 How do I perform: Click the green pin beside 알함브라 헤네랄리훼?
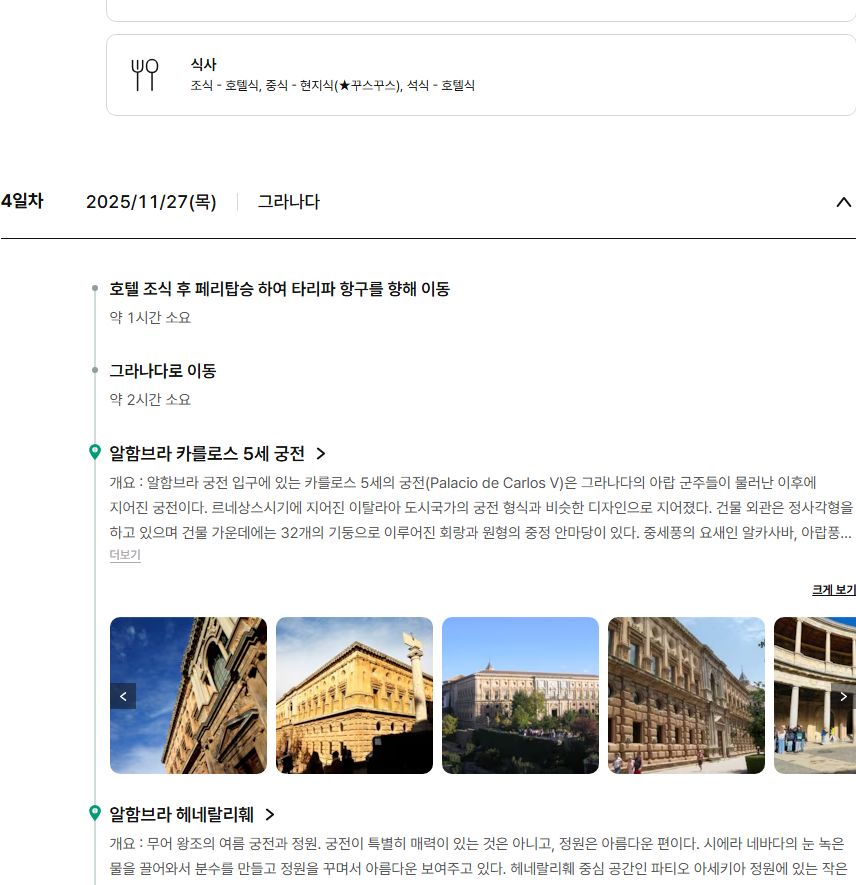click(95, 813)
